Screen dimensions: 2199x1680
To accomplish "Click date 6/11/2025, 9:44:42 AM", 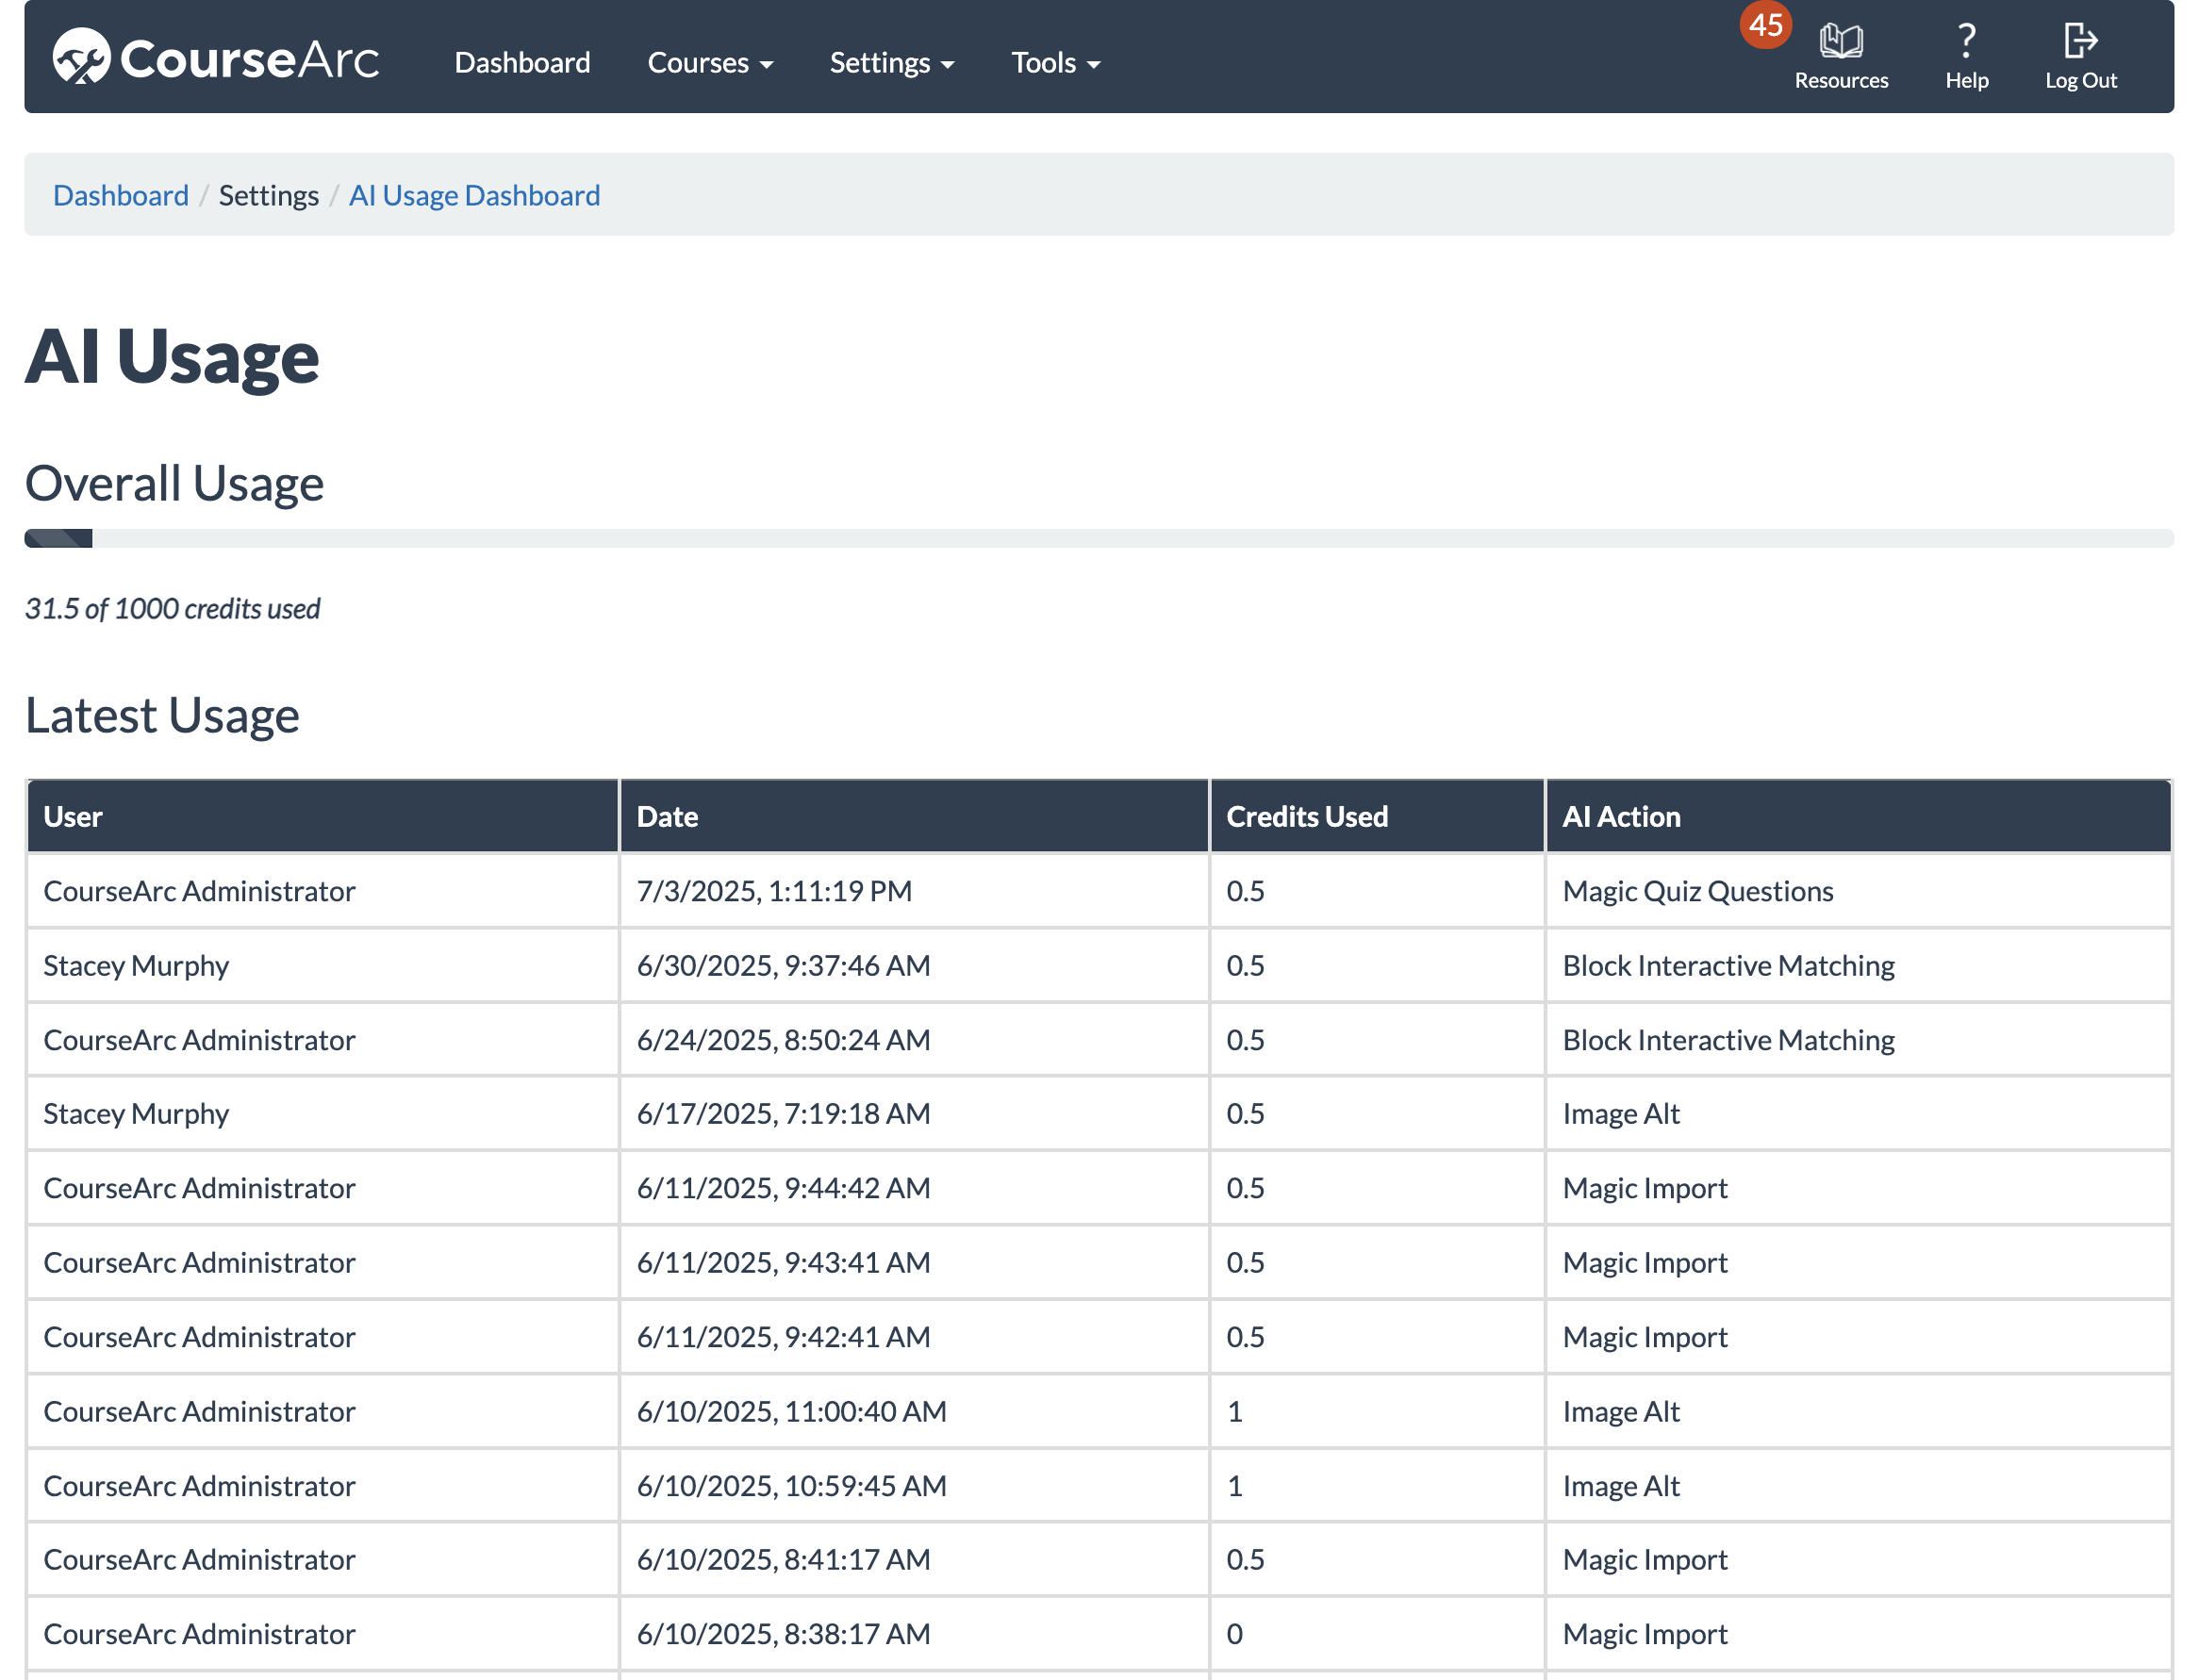I will click(783, 1188).
